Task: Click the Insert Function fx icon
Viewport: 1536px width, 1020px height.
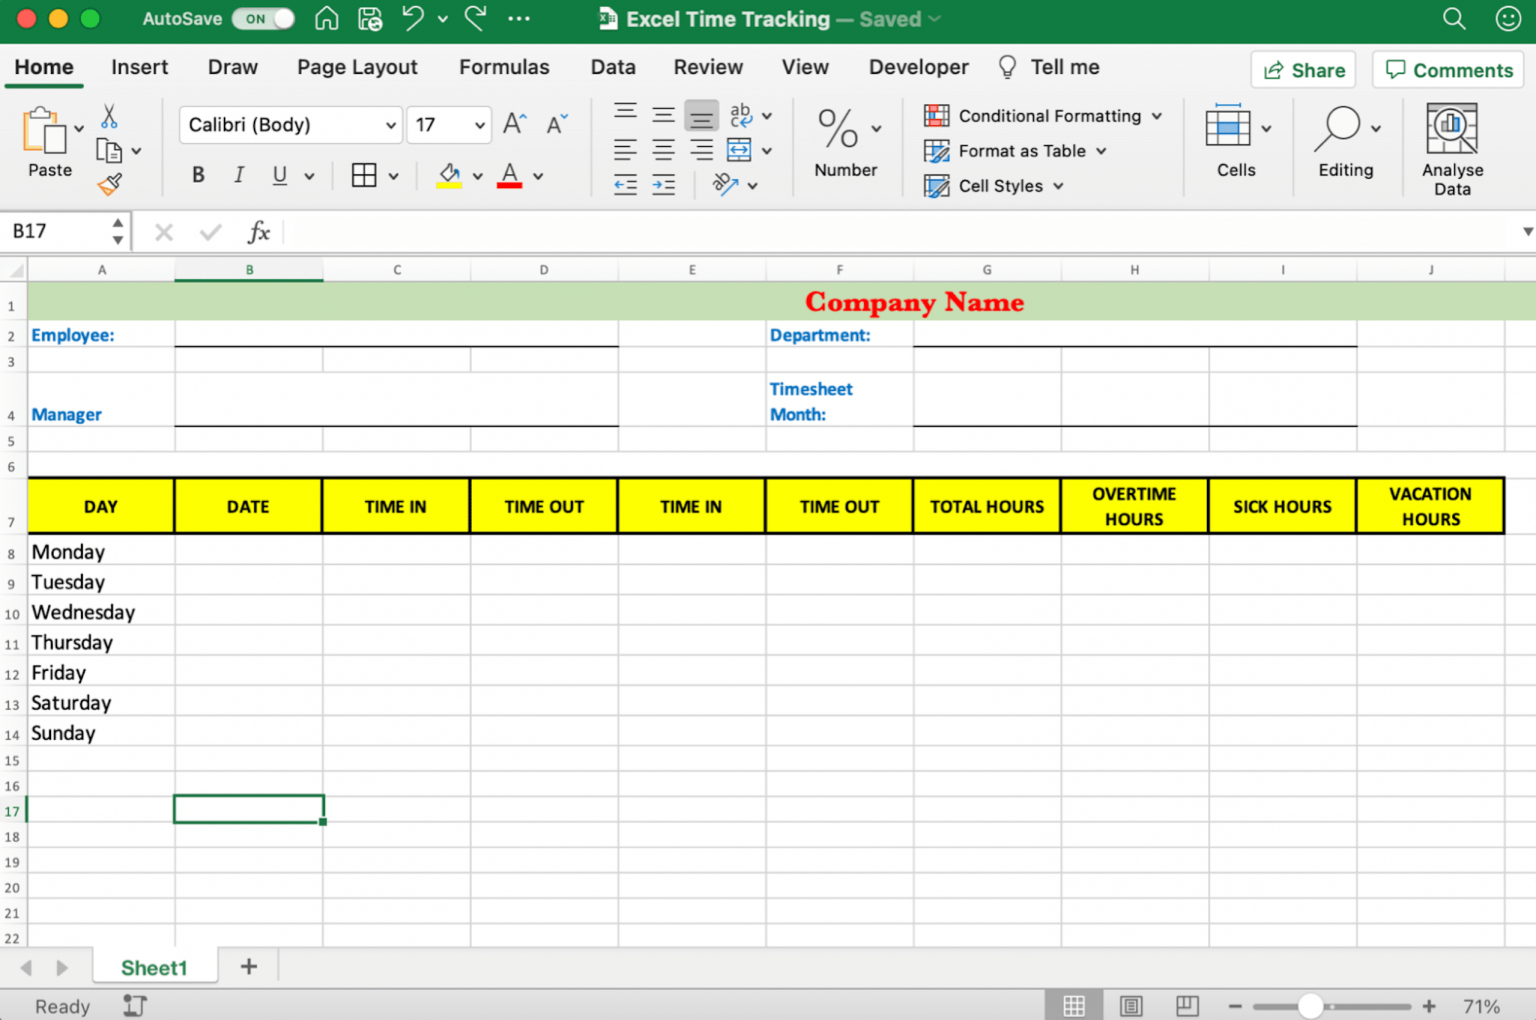Action: (x=259, y=231)
